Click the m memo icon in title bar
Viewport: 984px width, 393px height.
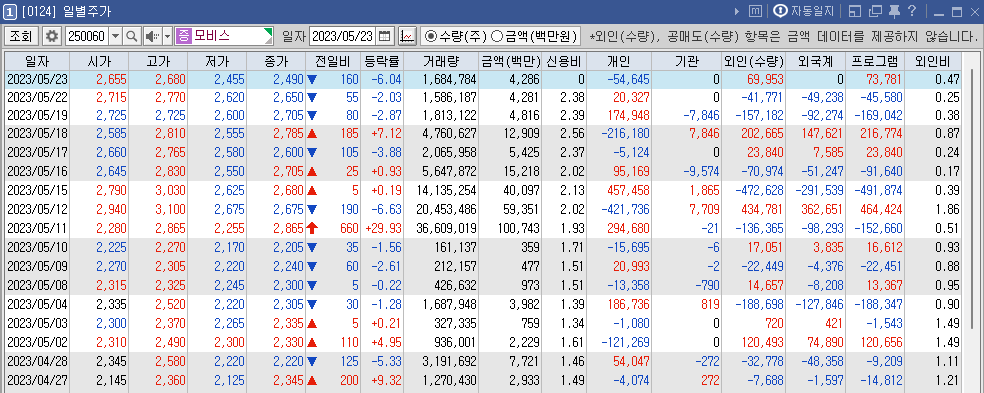click(756, 11)
